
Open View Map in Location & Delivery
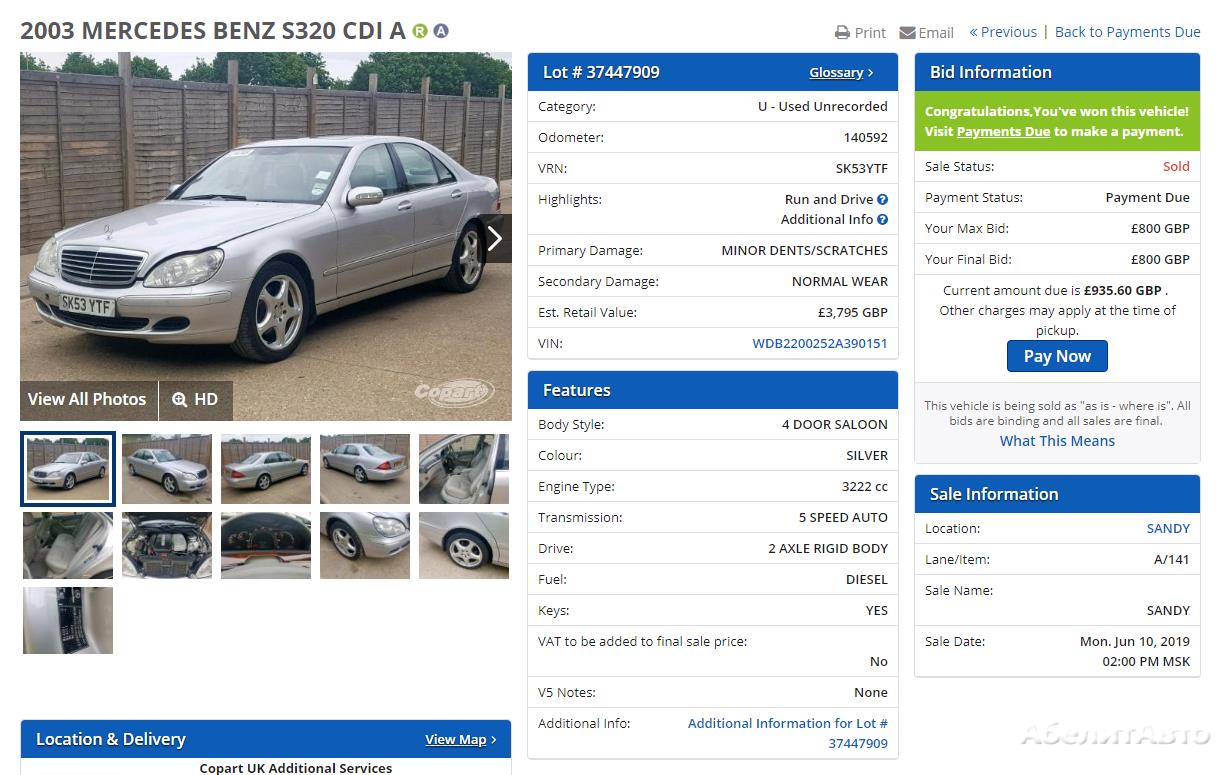point(461,739)
